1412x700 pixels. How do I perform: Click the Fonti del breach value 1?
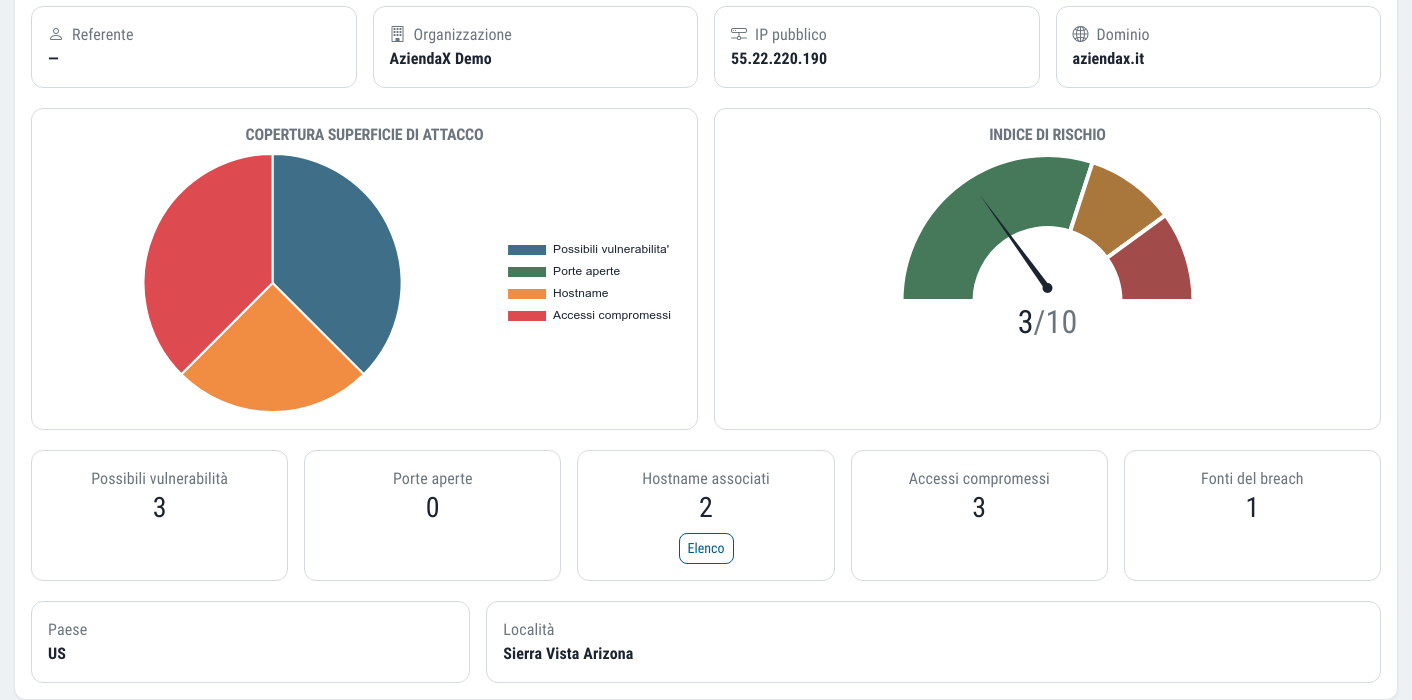click(1252, 508)
